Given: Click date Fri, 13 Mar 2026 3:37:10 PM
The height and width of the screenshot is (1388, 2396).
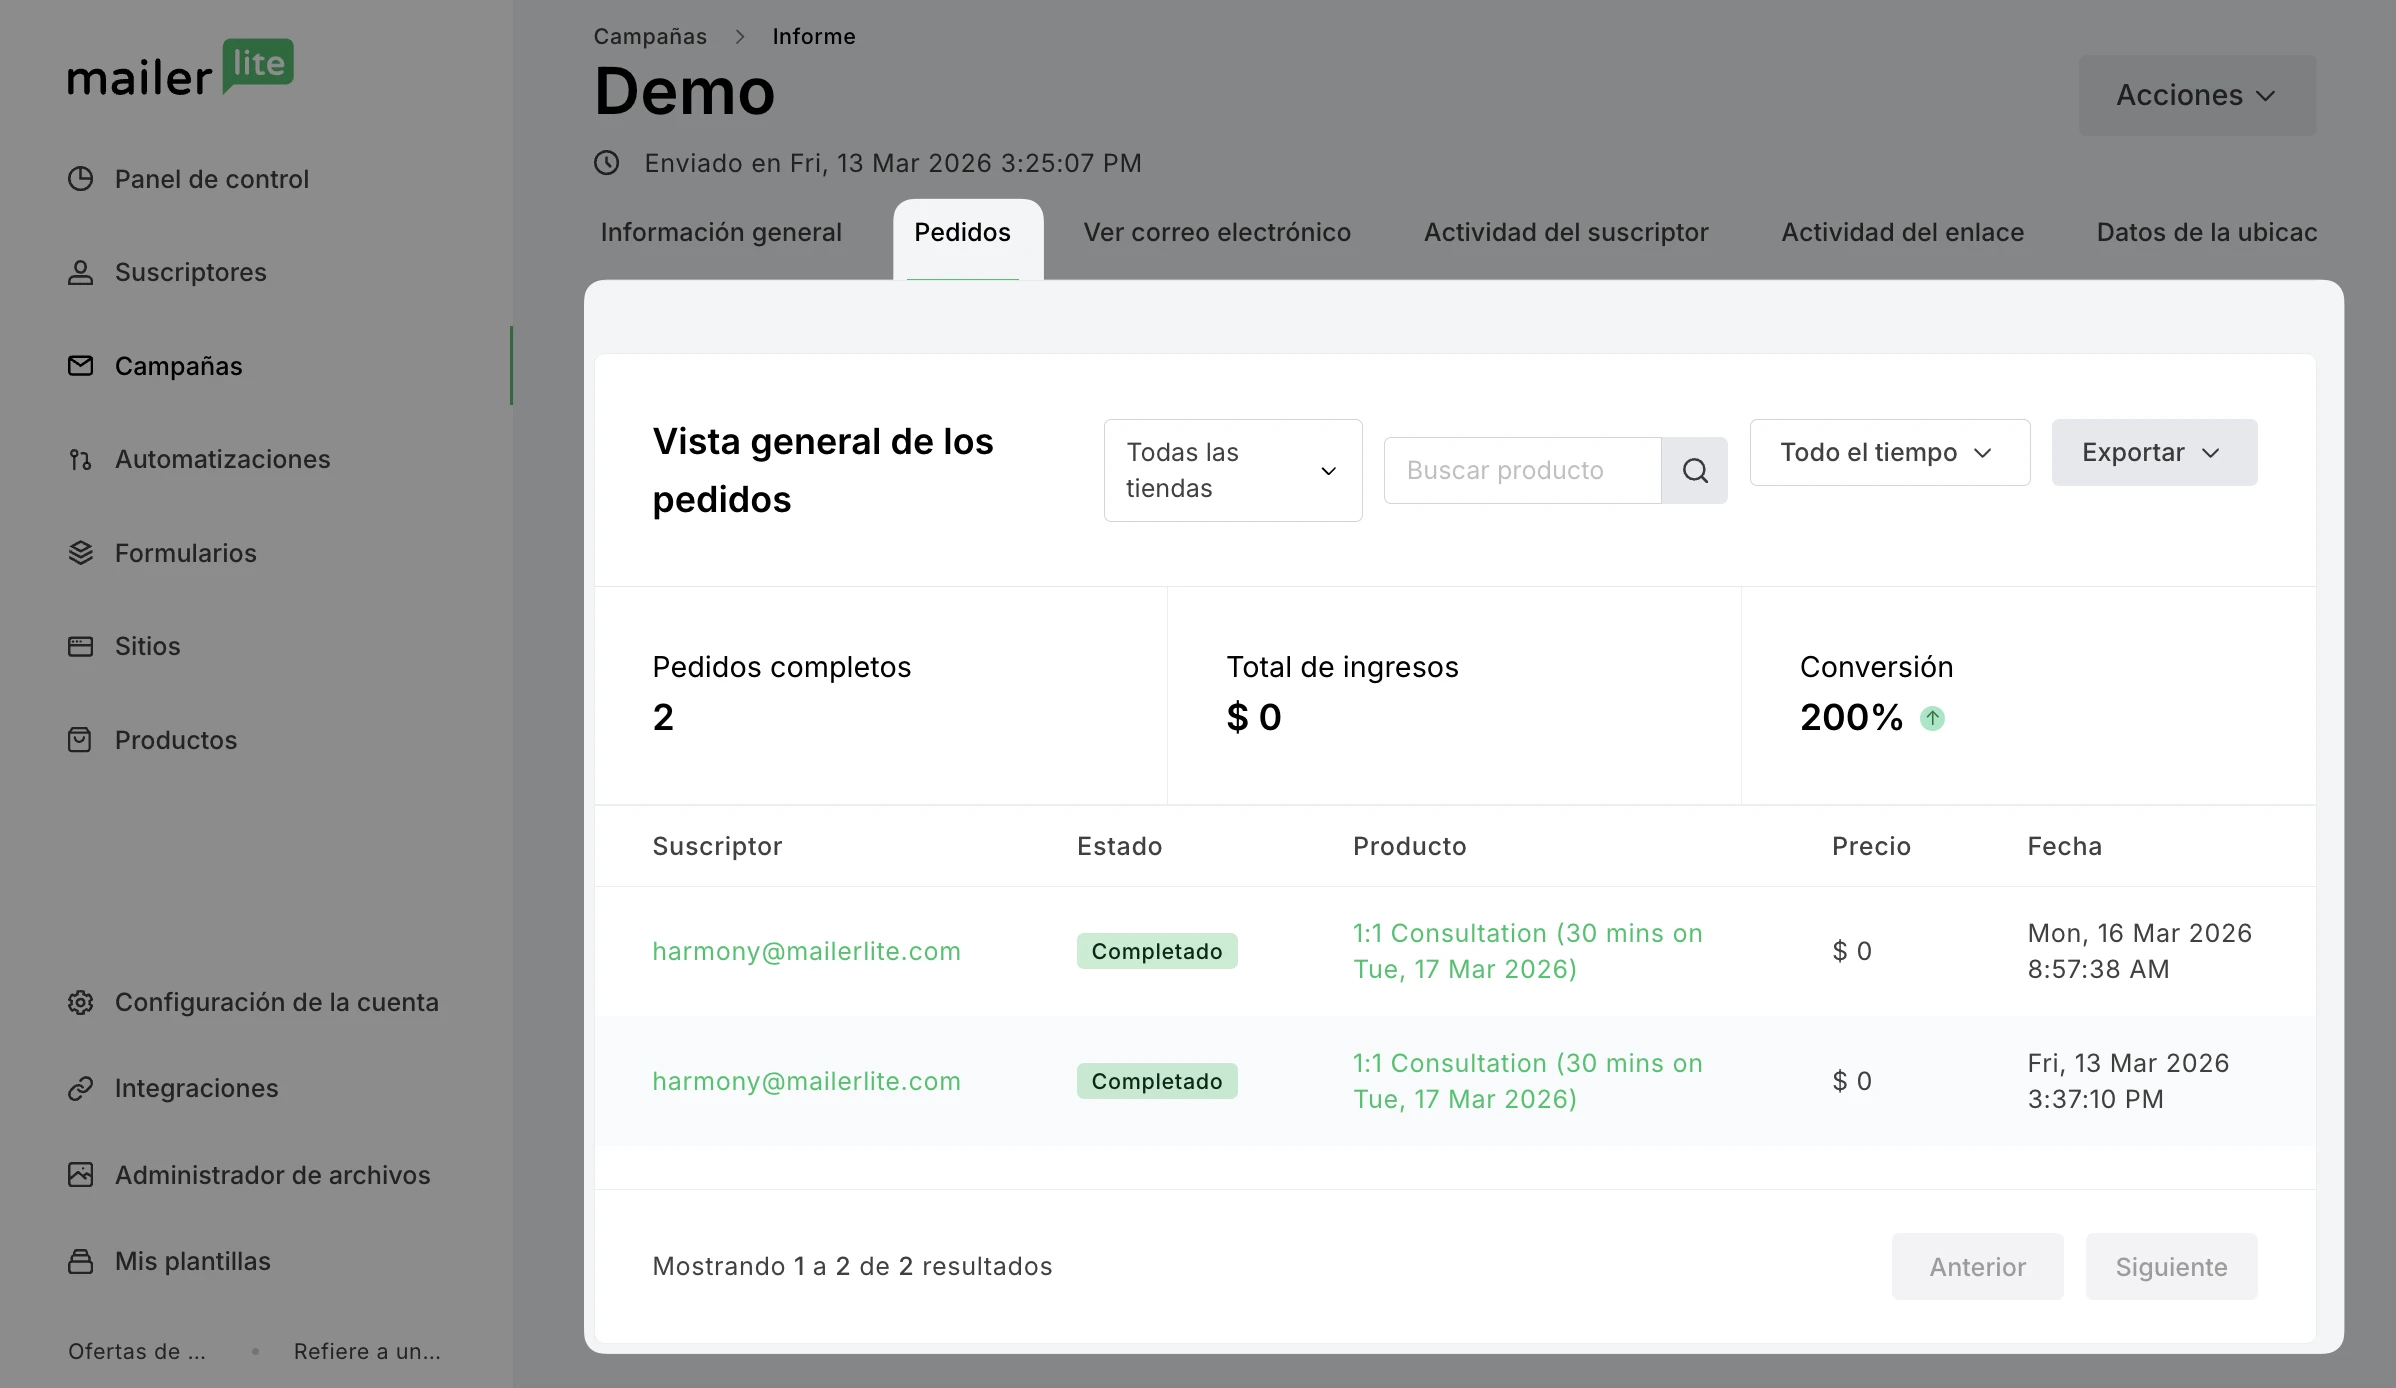Looking at the screenshot, I should coord(2128,1081).
